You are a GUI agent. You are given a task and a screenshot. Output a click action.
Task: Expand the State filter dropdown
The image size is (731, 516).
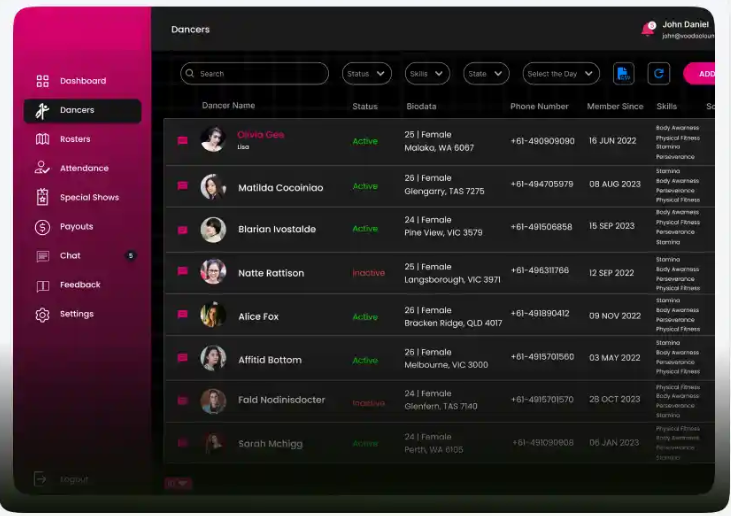click(x=487, y=74)
